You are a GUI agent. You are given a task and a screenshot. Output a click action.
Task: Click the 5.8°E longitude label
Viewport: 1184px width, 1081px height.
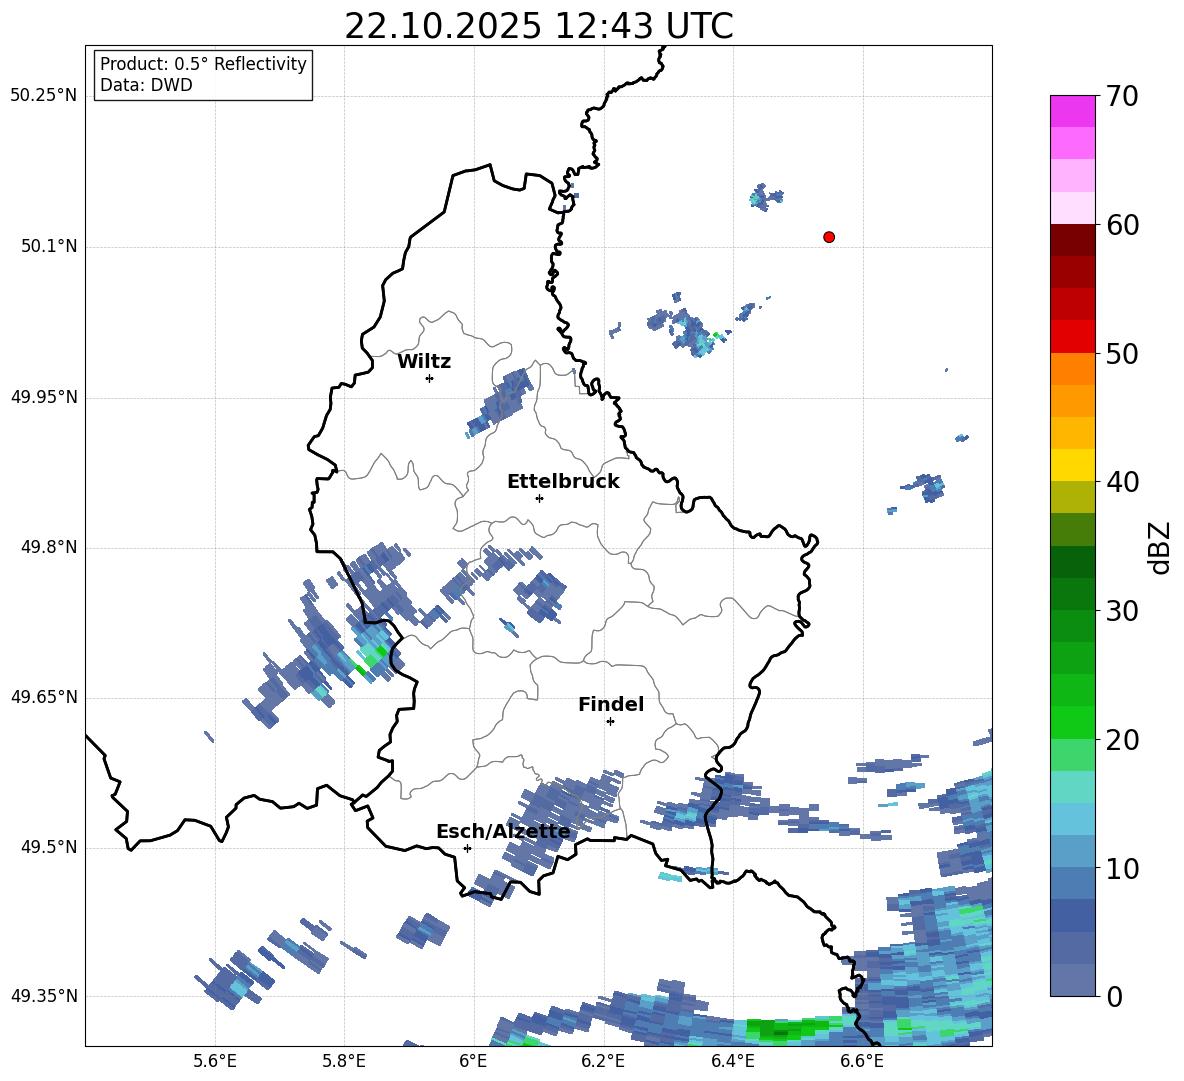pos(344,1061)
